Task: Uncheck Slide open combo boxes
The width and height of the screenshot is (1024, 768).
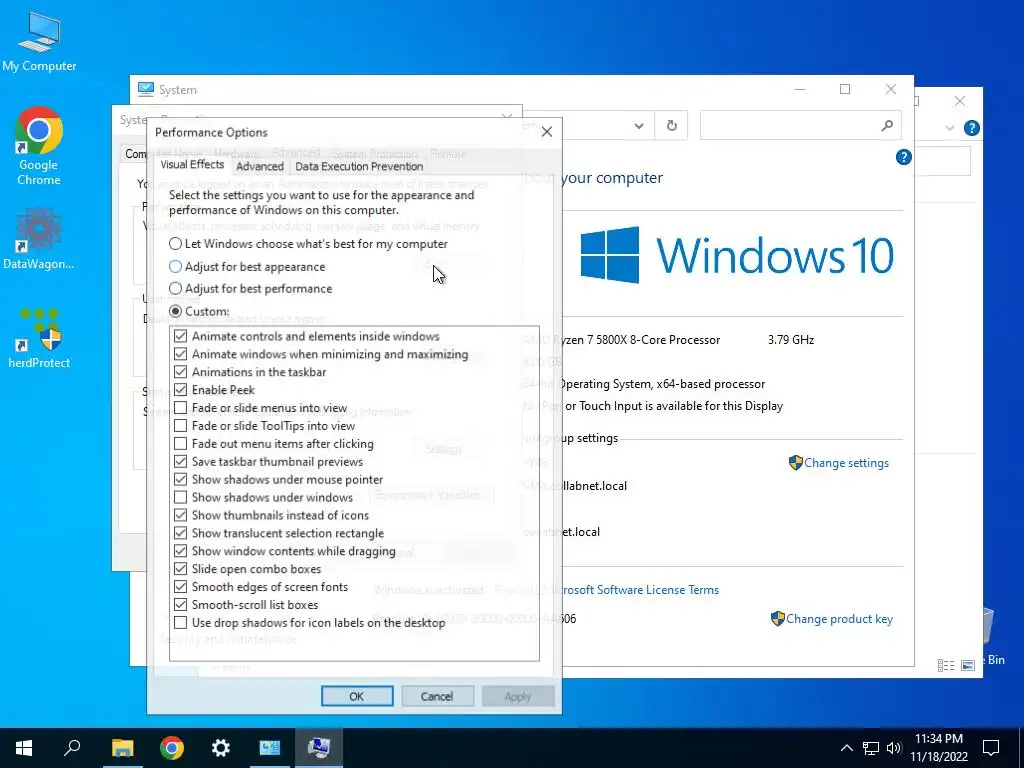Action: click(181, 569)
